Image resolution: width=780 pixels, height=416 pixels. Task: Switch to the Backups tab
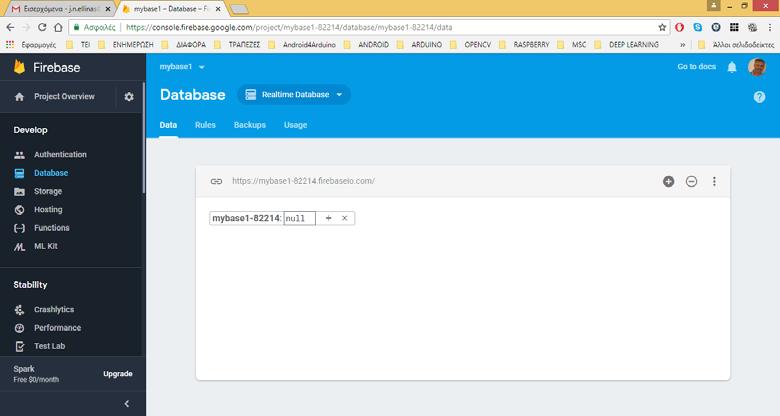click(x=250, y=125)
